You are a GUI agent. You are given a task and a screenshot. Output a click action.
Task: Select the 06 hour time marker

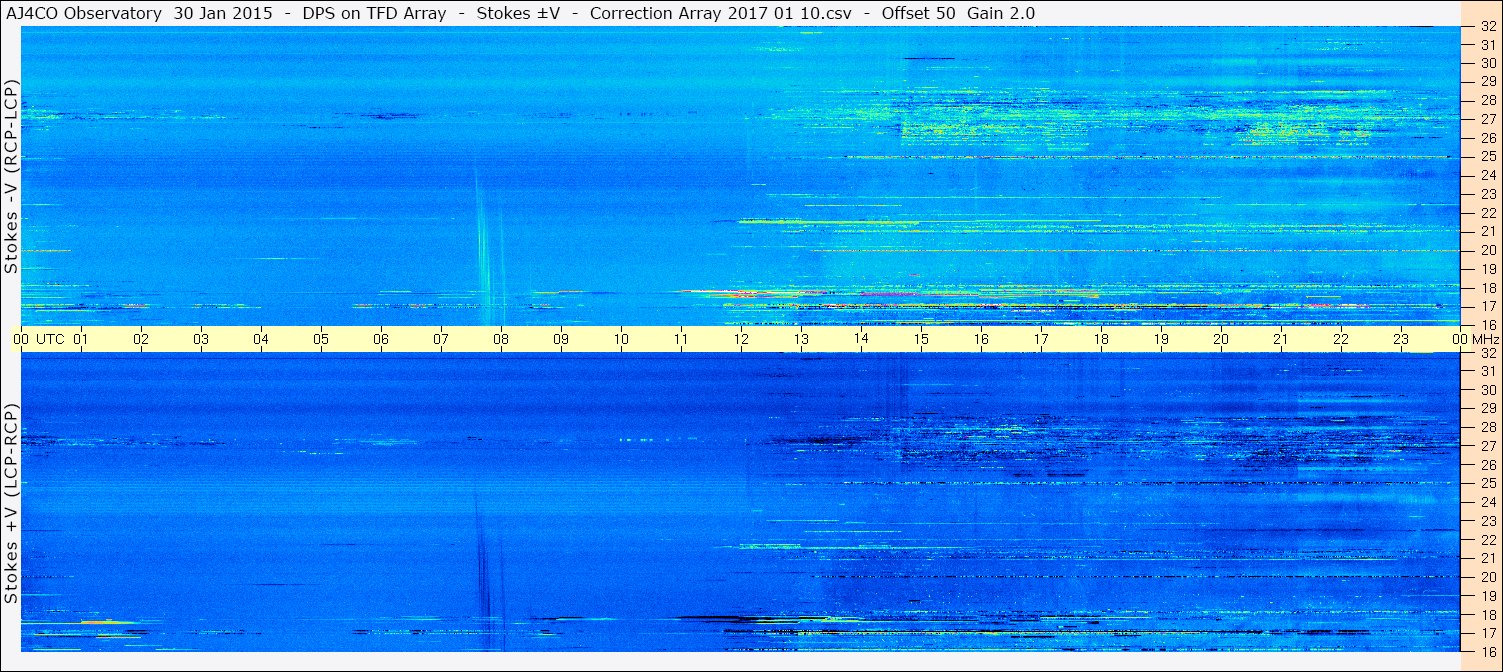click(381, 339)
